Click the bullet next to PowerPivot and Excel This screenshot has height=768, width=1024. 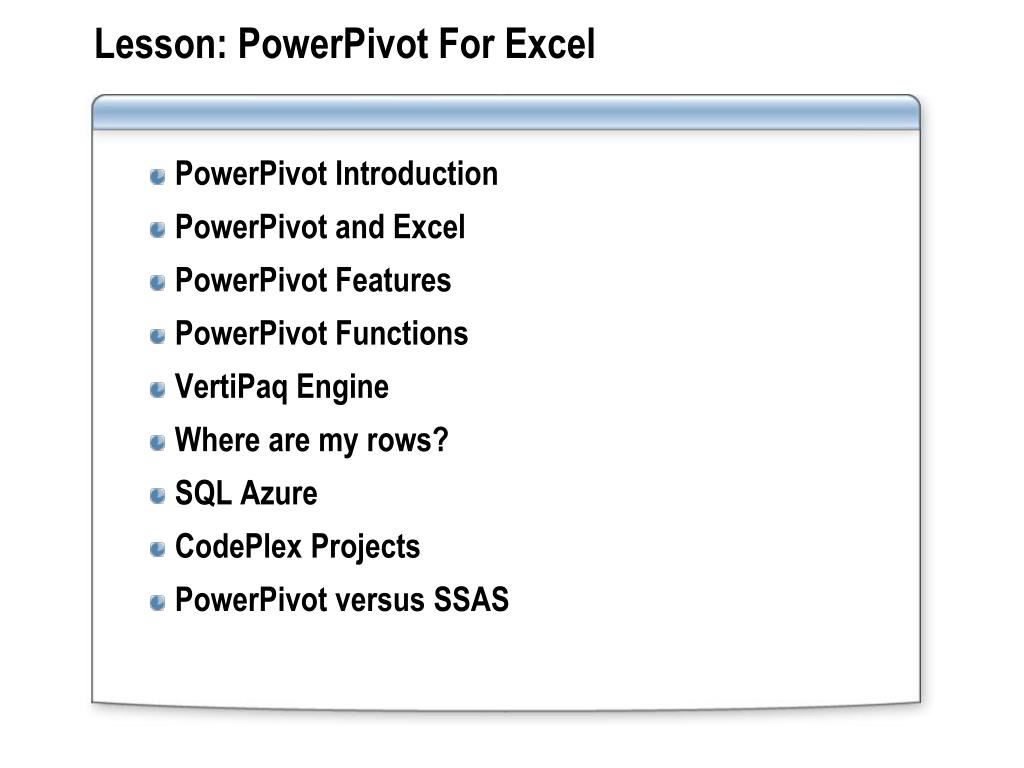pos(158,230)
